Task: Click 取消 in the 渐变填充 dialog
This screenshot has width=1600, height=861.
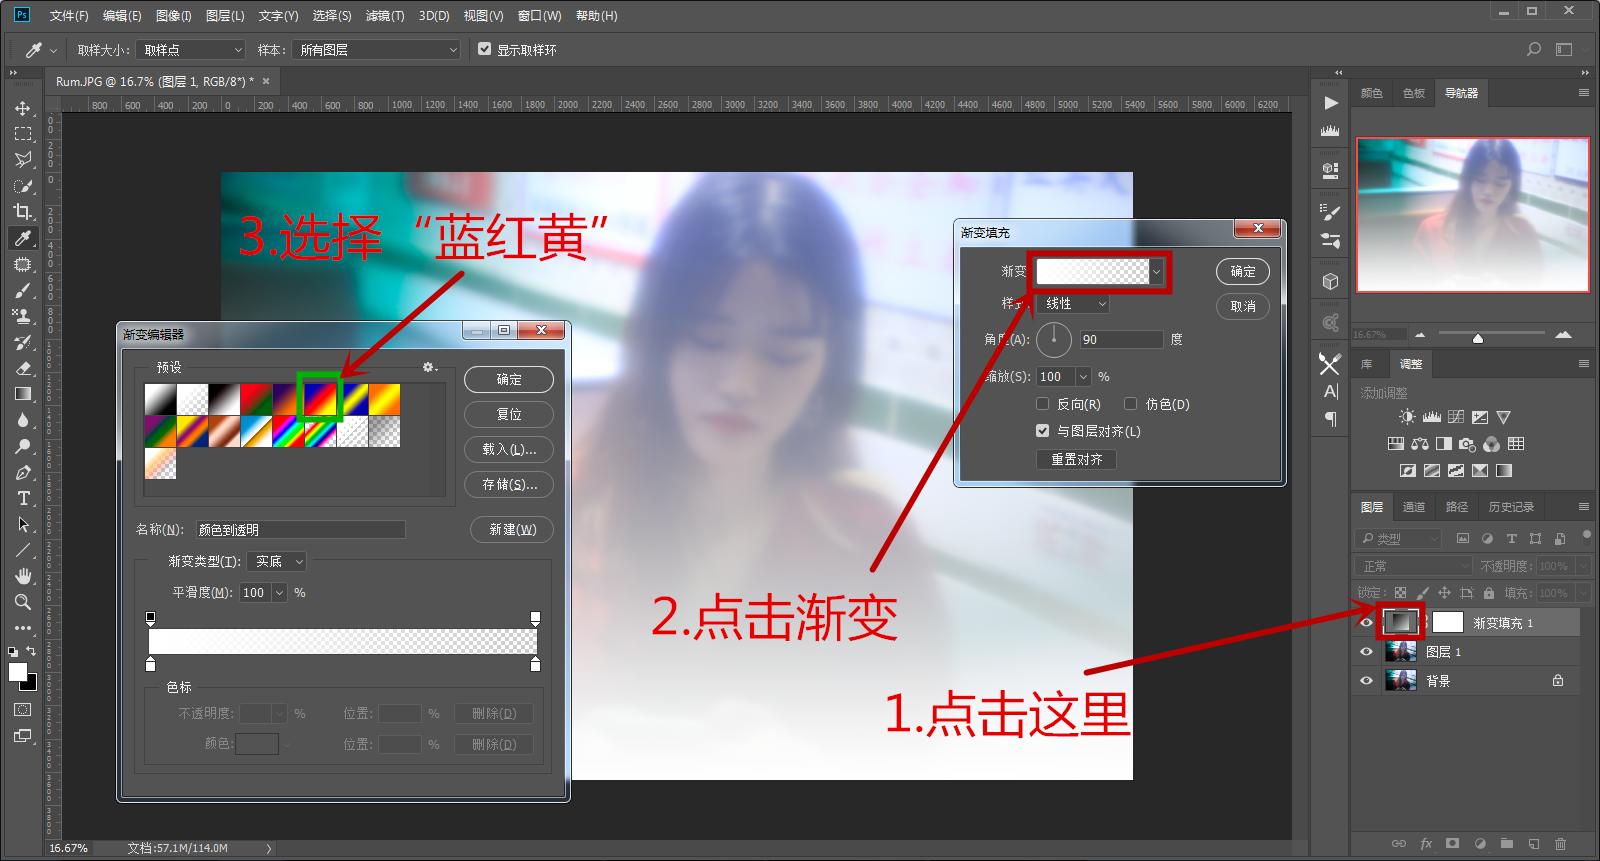Action: (1243, 306)
